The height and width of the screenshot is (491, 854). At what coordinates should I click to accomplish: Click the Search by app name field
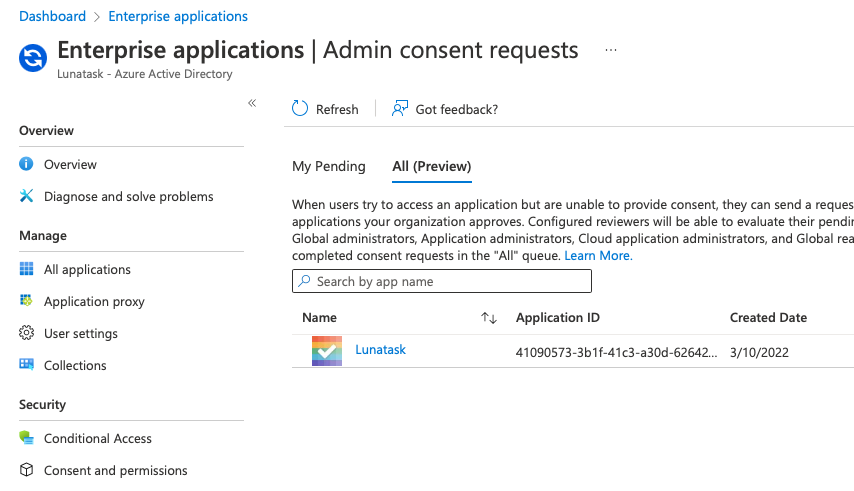(442, 282)
